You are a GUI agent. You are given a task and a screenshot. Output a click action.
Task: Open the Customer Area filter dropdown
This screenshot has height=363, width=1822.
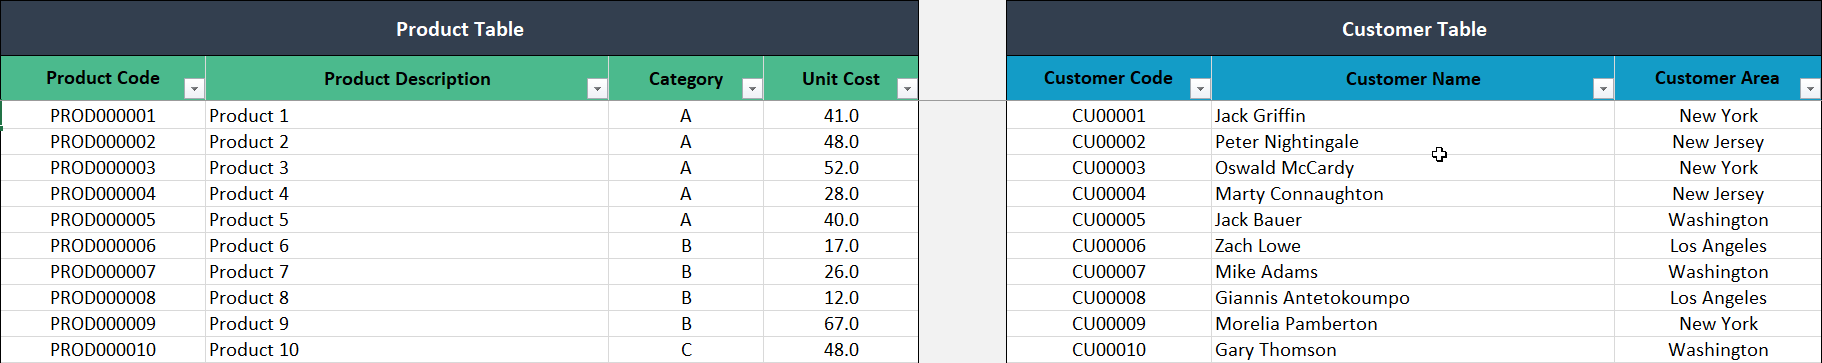point(1810,89)
